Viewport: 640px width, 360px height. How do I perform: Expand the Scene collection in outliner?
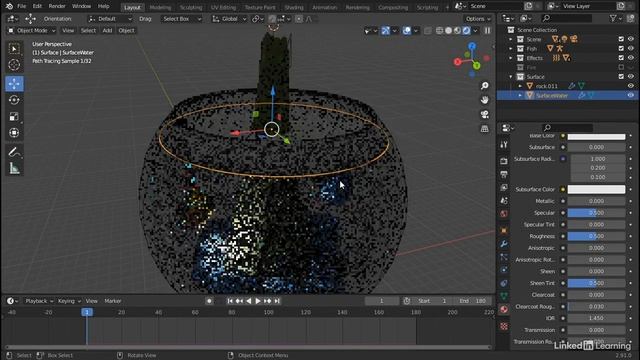click(511, 39)
